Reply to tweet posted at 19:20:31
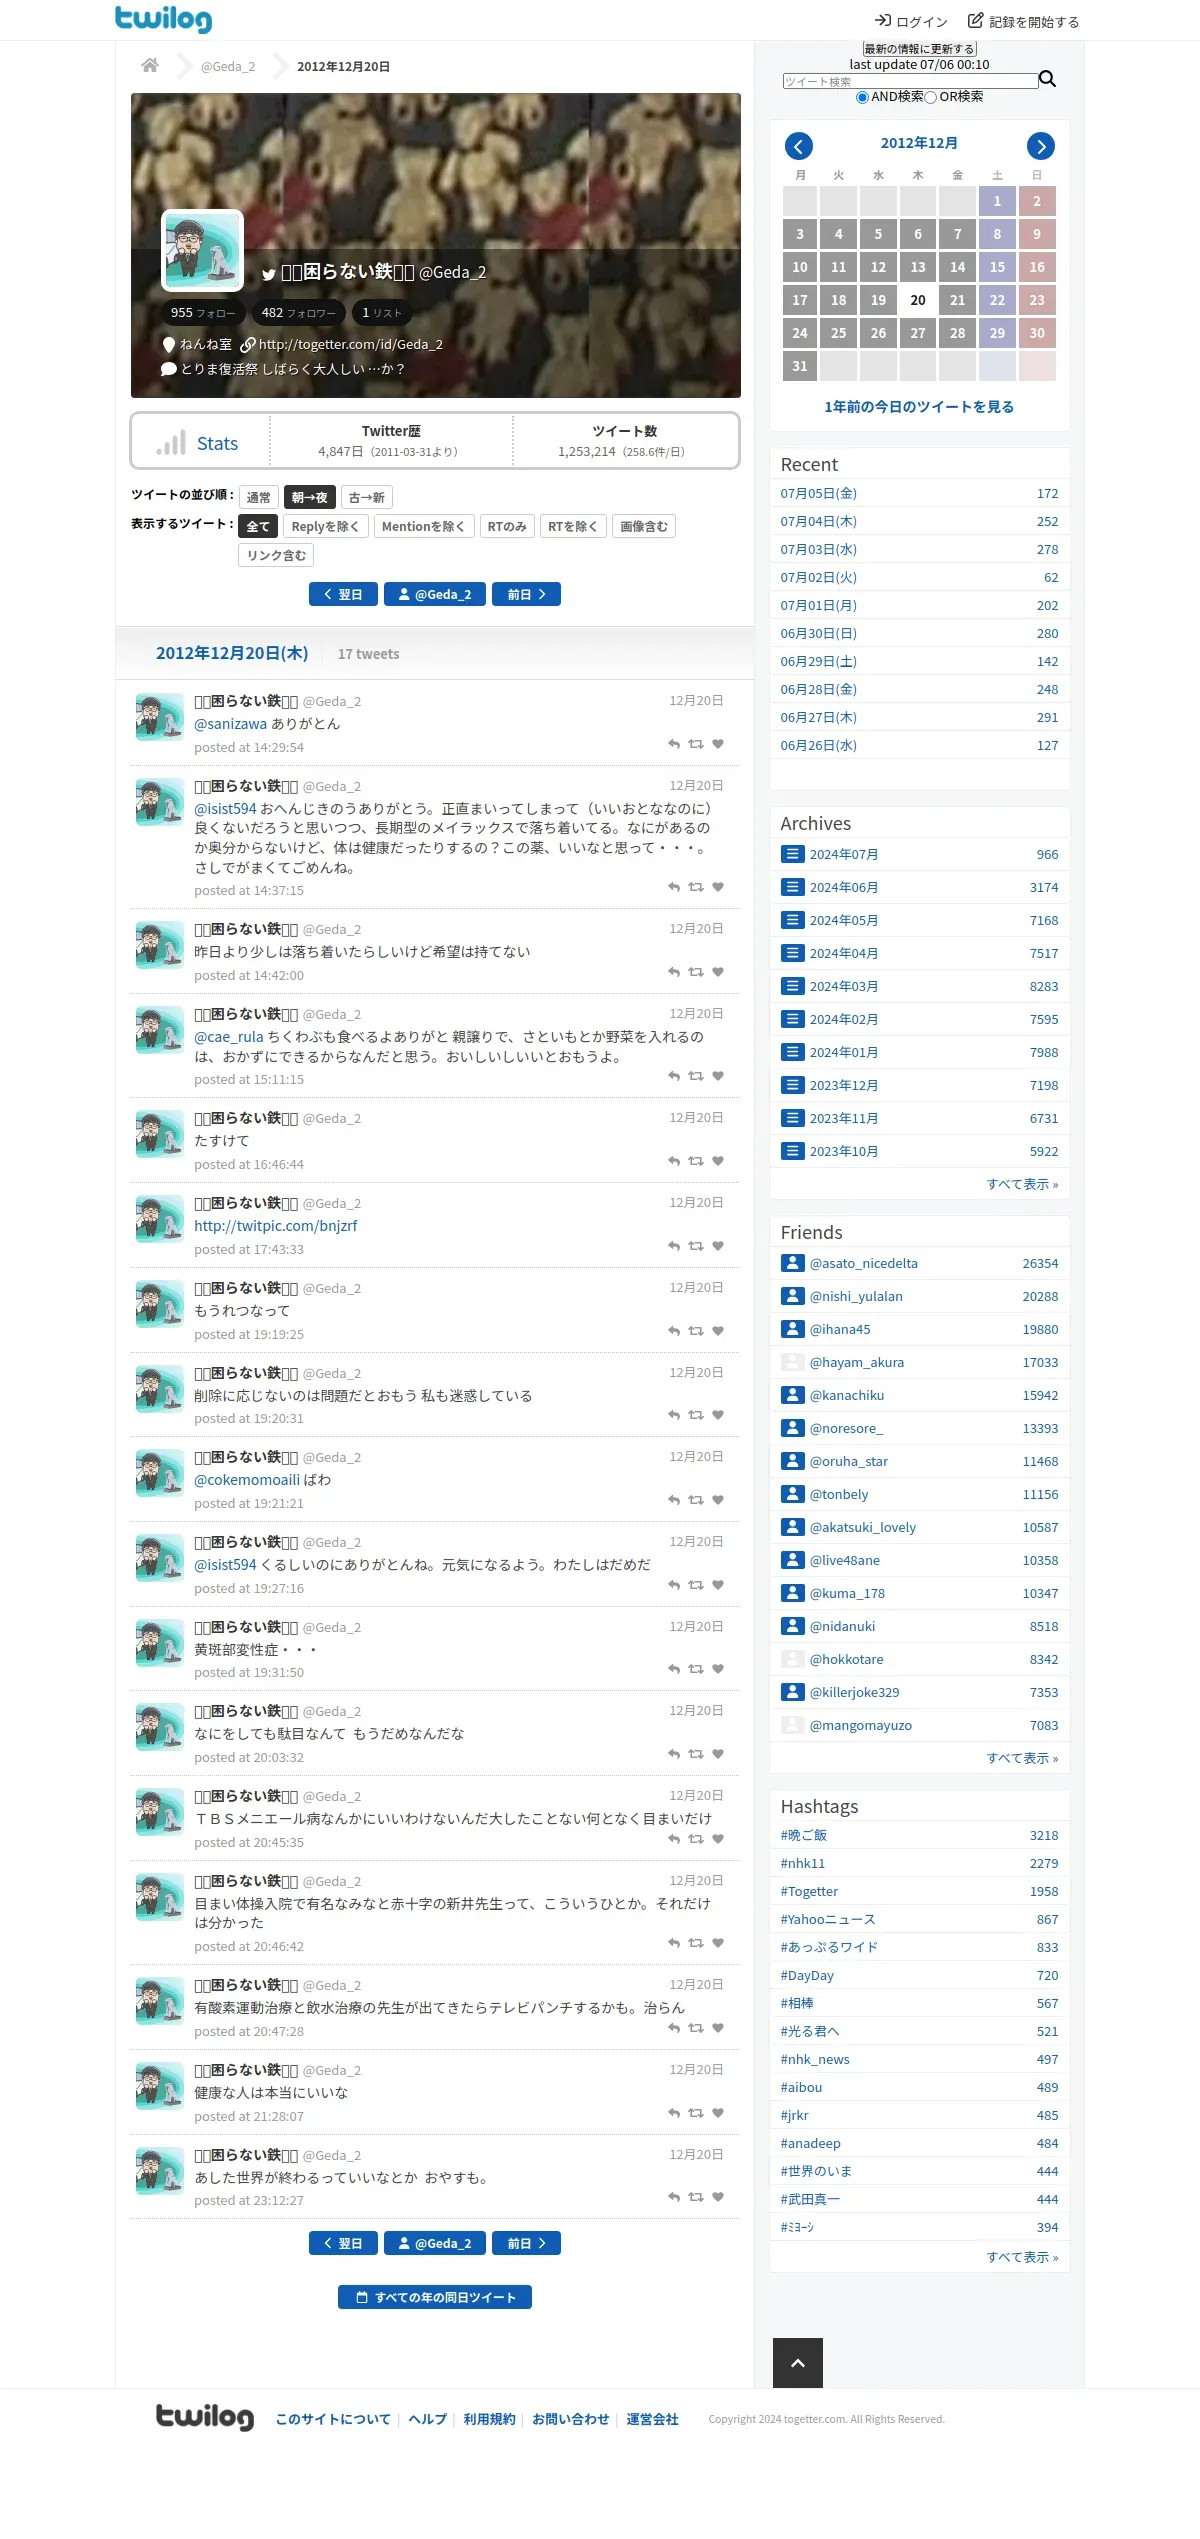Image resolution: width=1200 pixels, height=2539 pixels. pos(674,1415)
